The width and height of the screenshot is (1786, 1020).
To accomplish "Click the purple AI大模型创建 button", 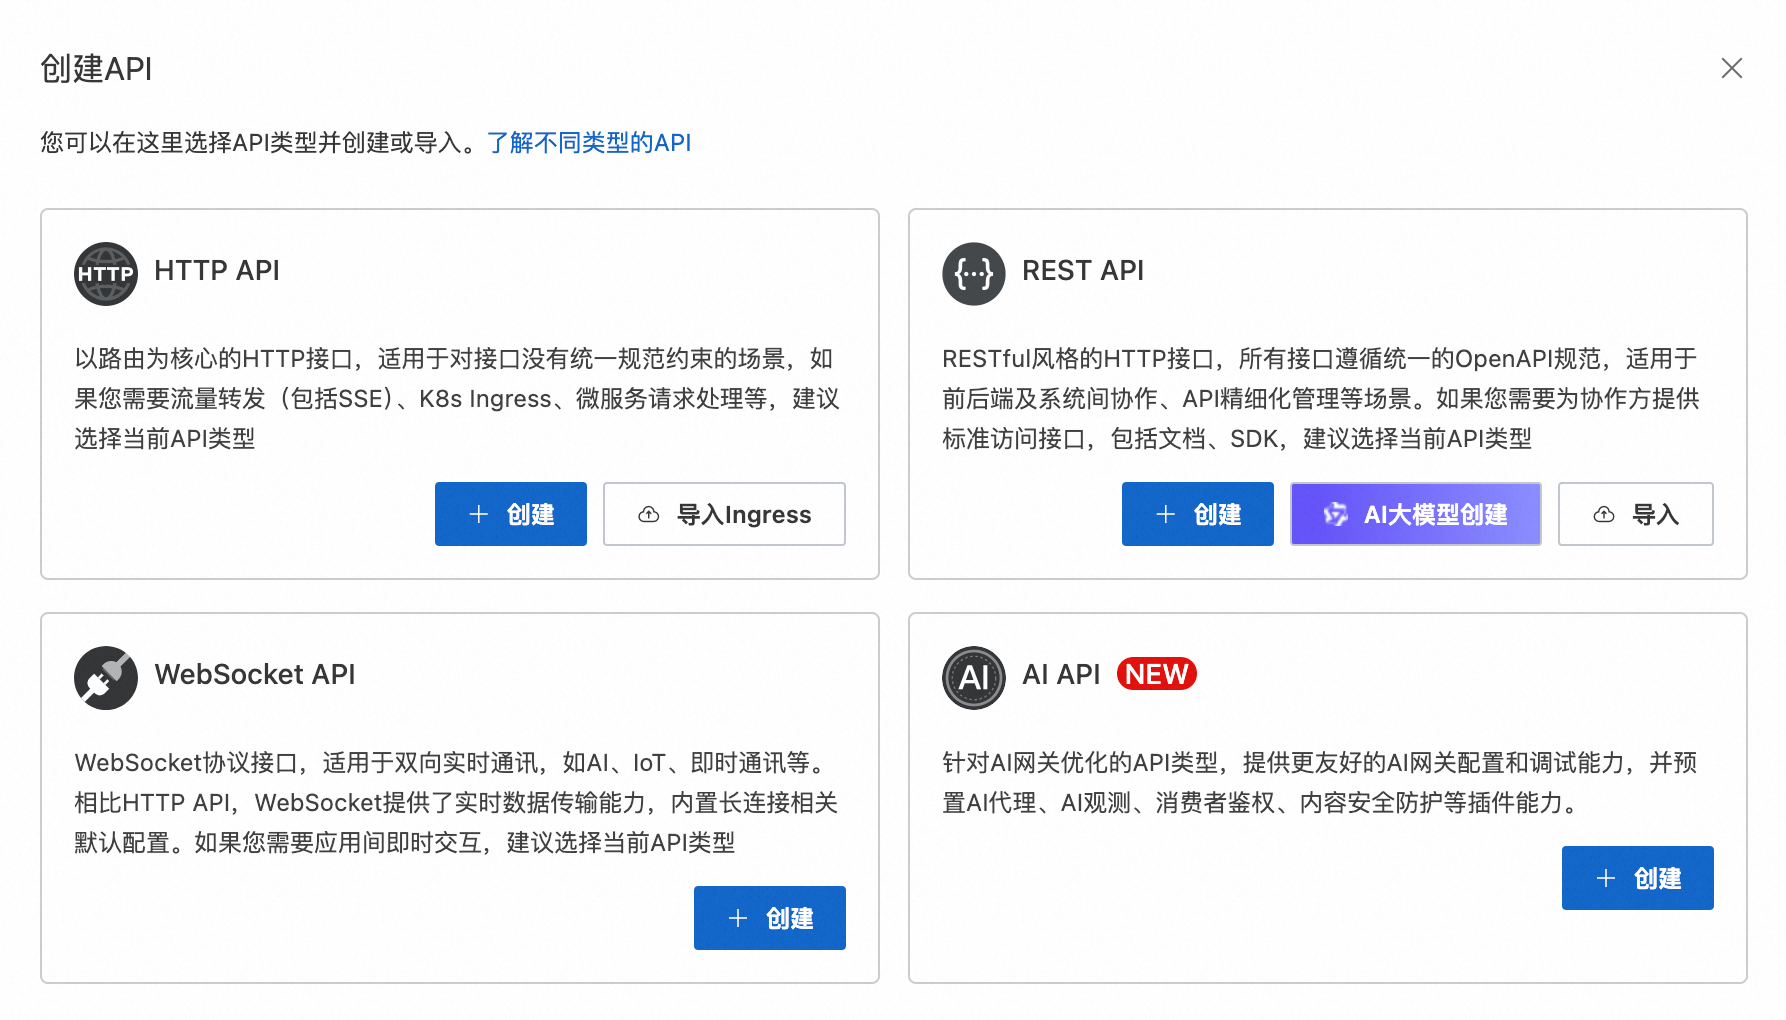I will tap(1415, 514).
